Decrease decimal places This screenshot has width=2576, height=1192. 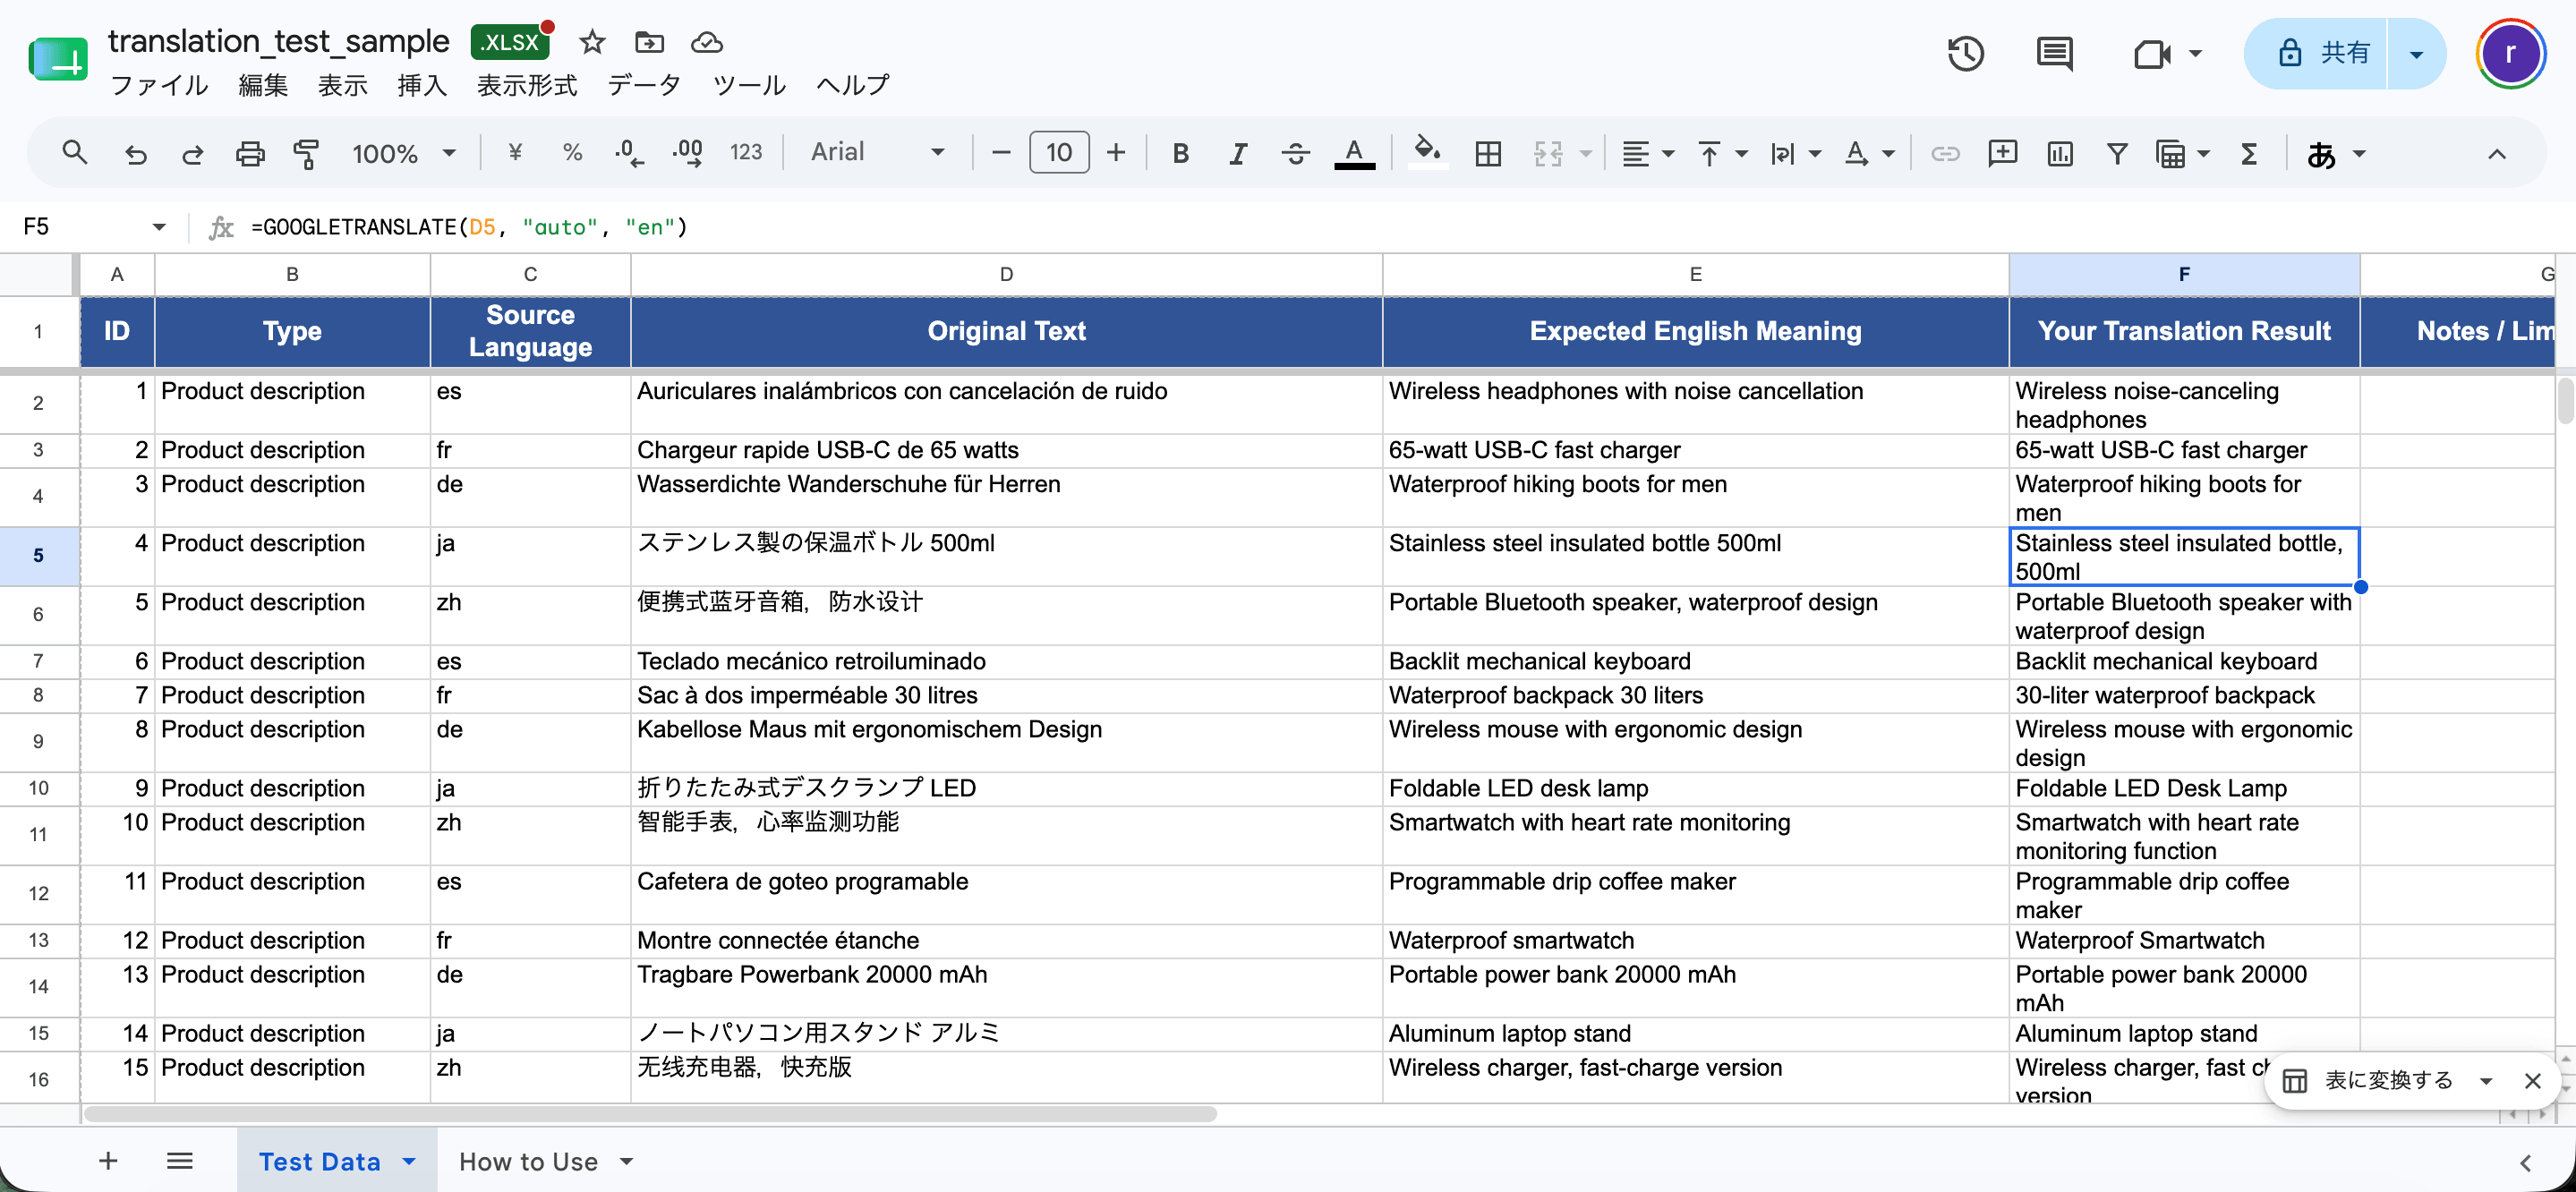click(x=629, y=153)
